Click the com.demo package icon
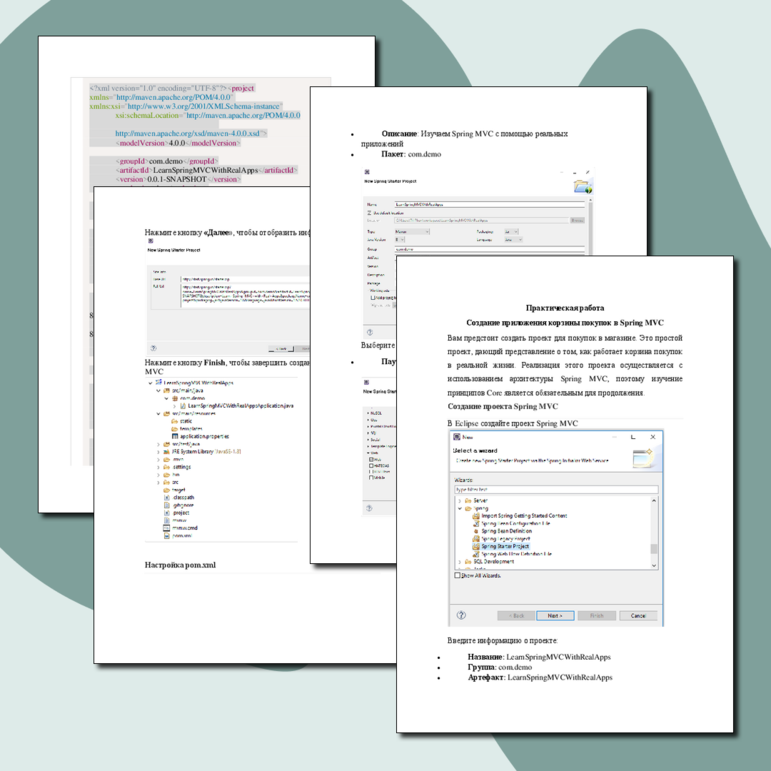This screenshot has width=771, height=771. coord(174,397)
